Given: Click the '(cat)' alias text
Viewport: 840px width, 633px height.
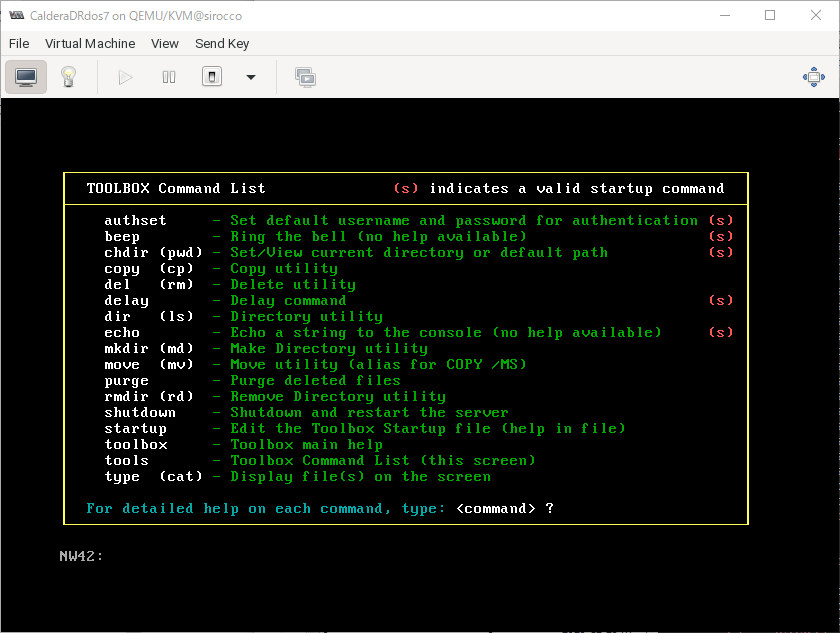Looking at the screenshot, I should point(181,476).
